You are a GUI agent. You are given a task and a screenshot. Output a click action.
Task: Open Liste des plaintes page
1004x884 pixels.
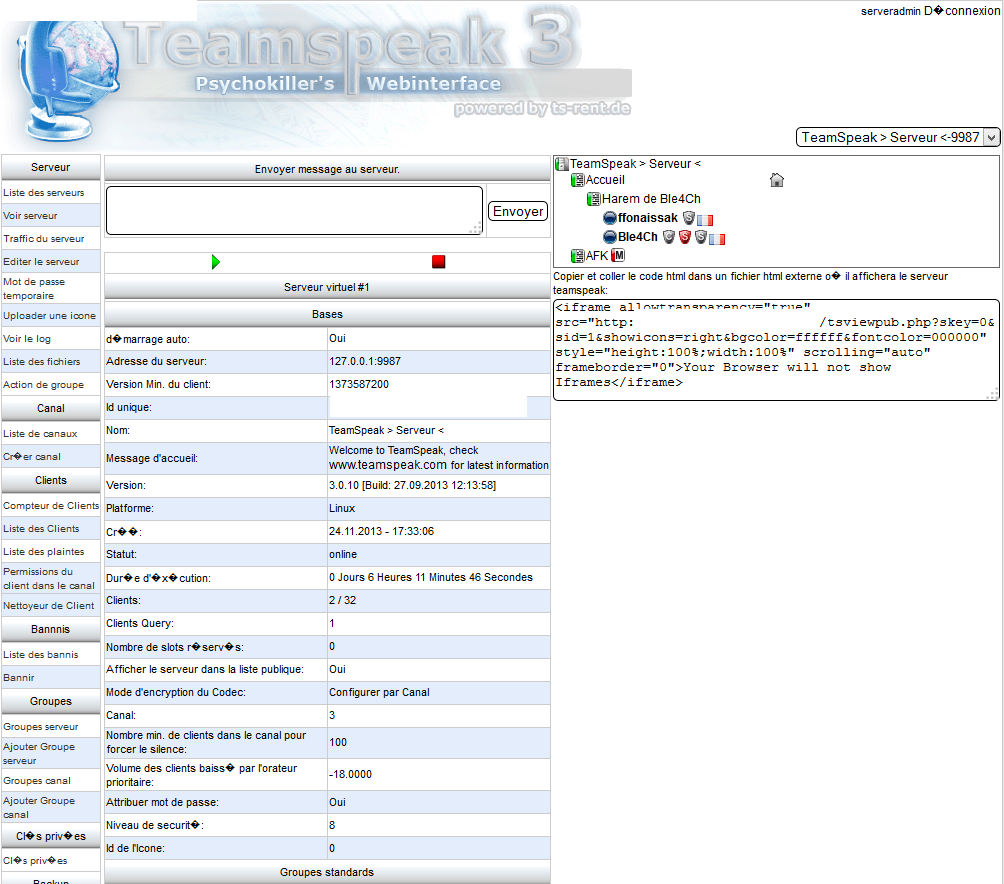point(44,552)
